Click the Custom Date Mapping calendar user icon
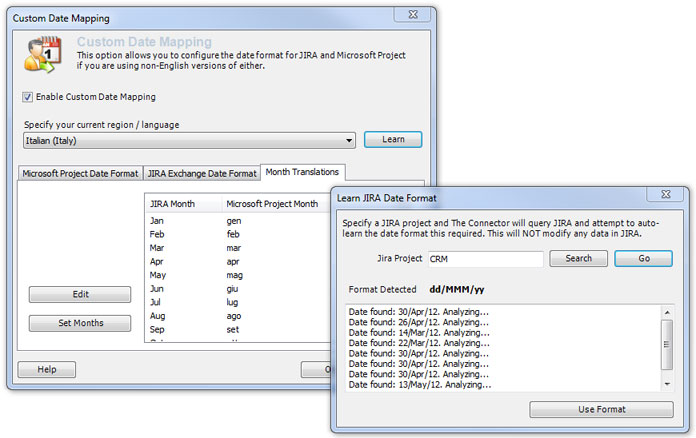This screenshot has height=438, width=696. [42, 55]
